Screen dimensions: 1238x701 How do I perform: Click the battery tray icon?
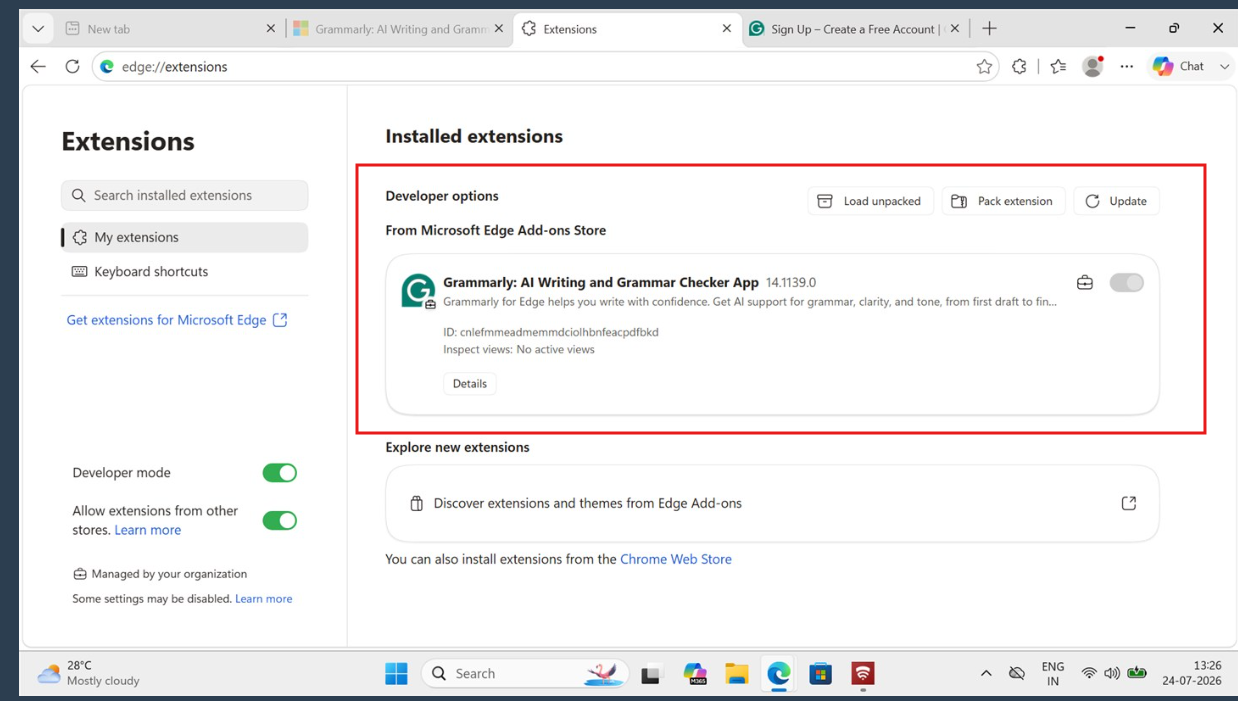(x=1137, y=673)
